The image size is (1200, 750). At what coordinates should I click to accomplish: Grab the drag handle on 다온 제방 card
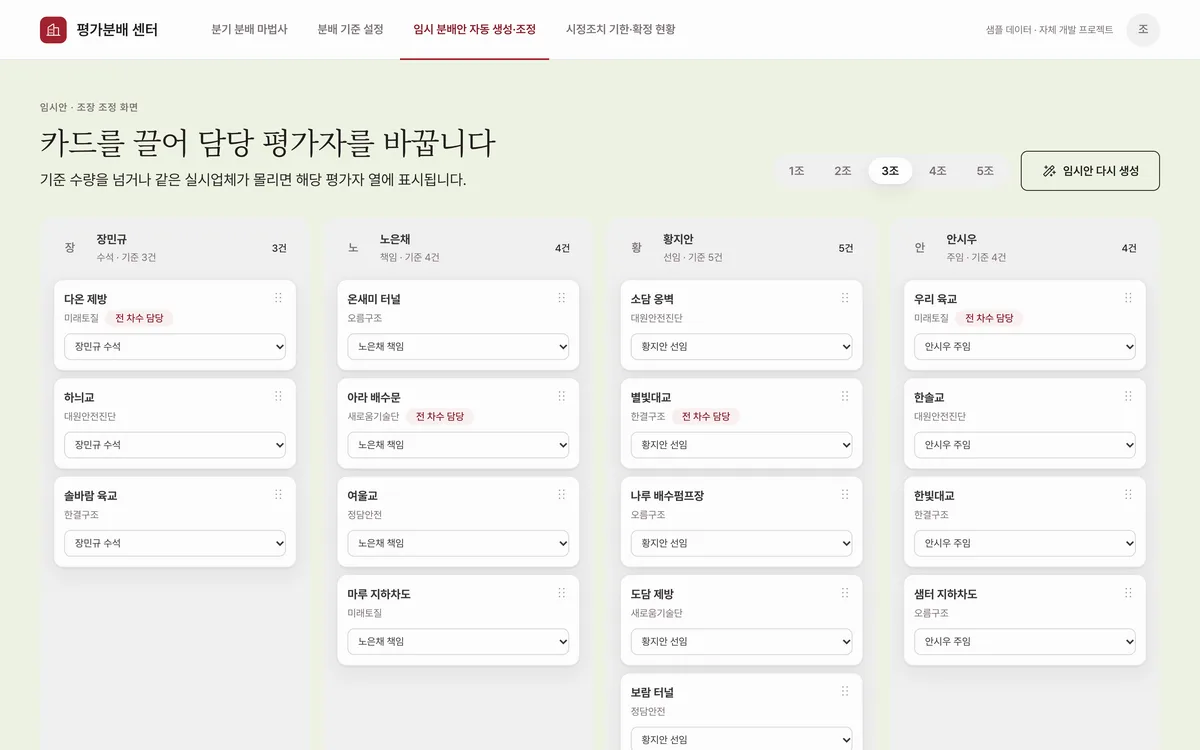coord(278,298)
